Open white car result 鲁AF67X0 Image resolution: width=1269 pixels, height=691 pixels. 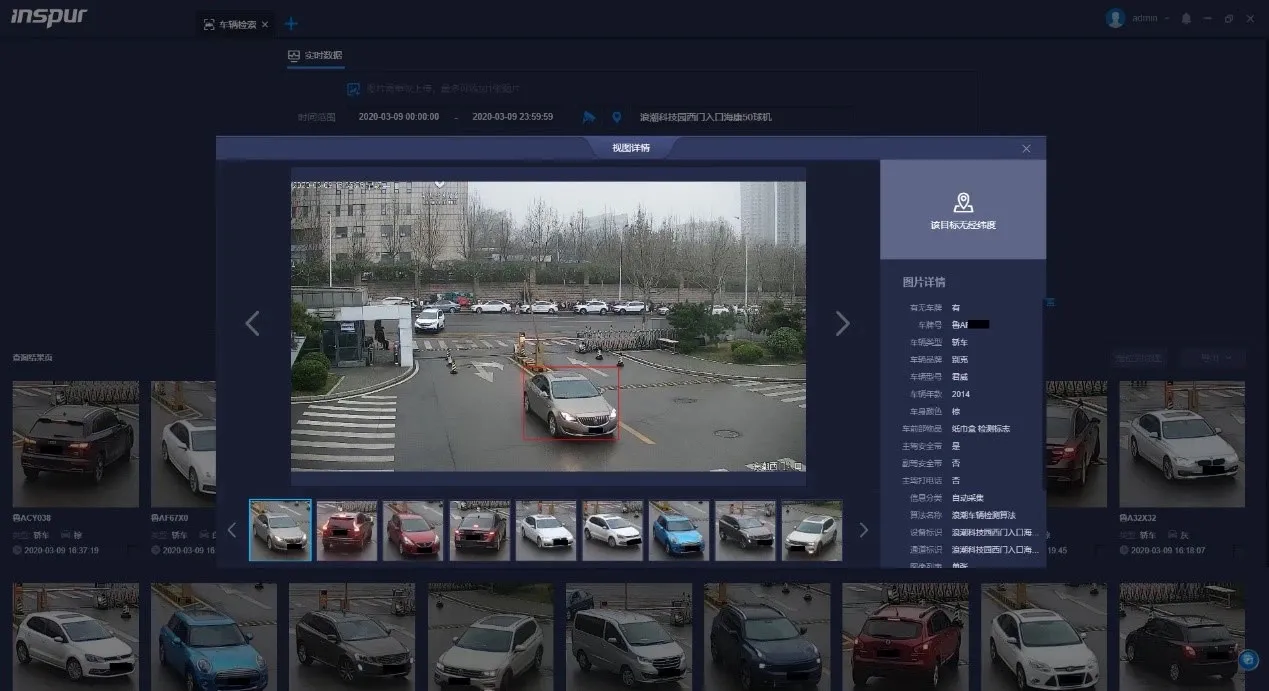pyautogui.click(x=183, y=443)
